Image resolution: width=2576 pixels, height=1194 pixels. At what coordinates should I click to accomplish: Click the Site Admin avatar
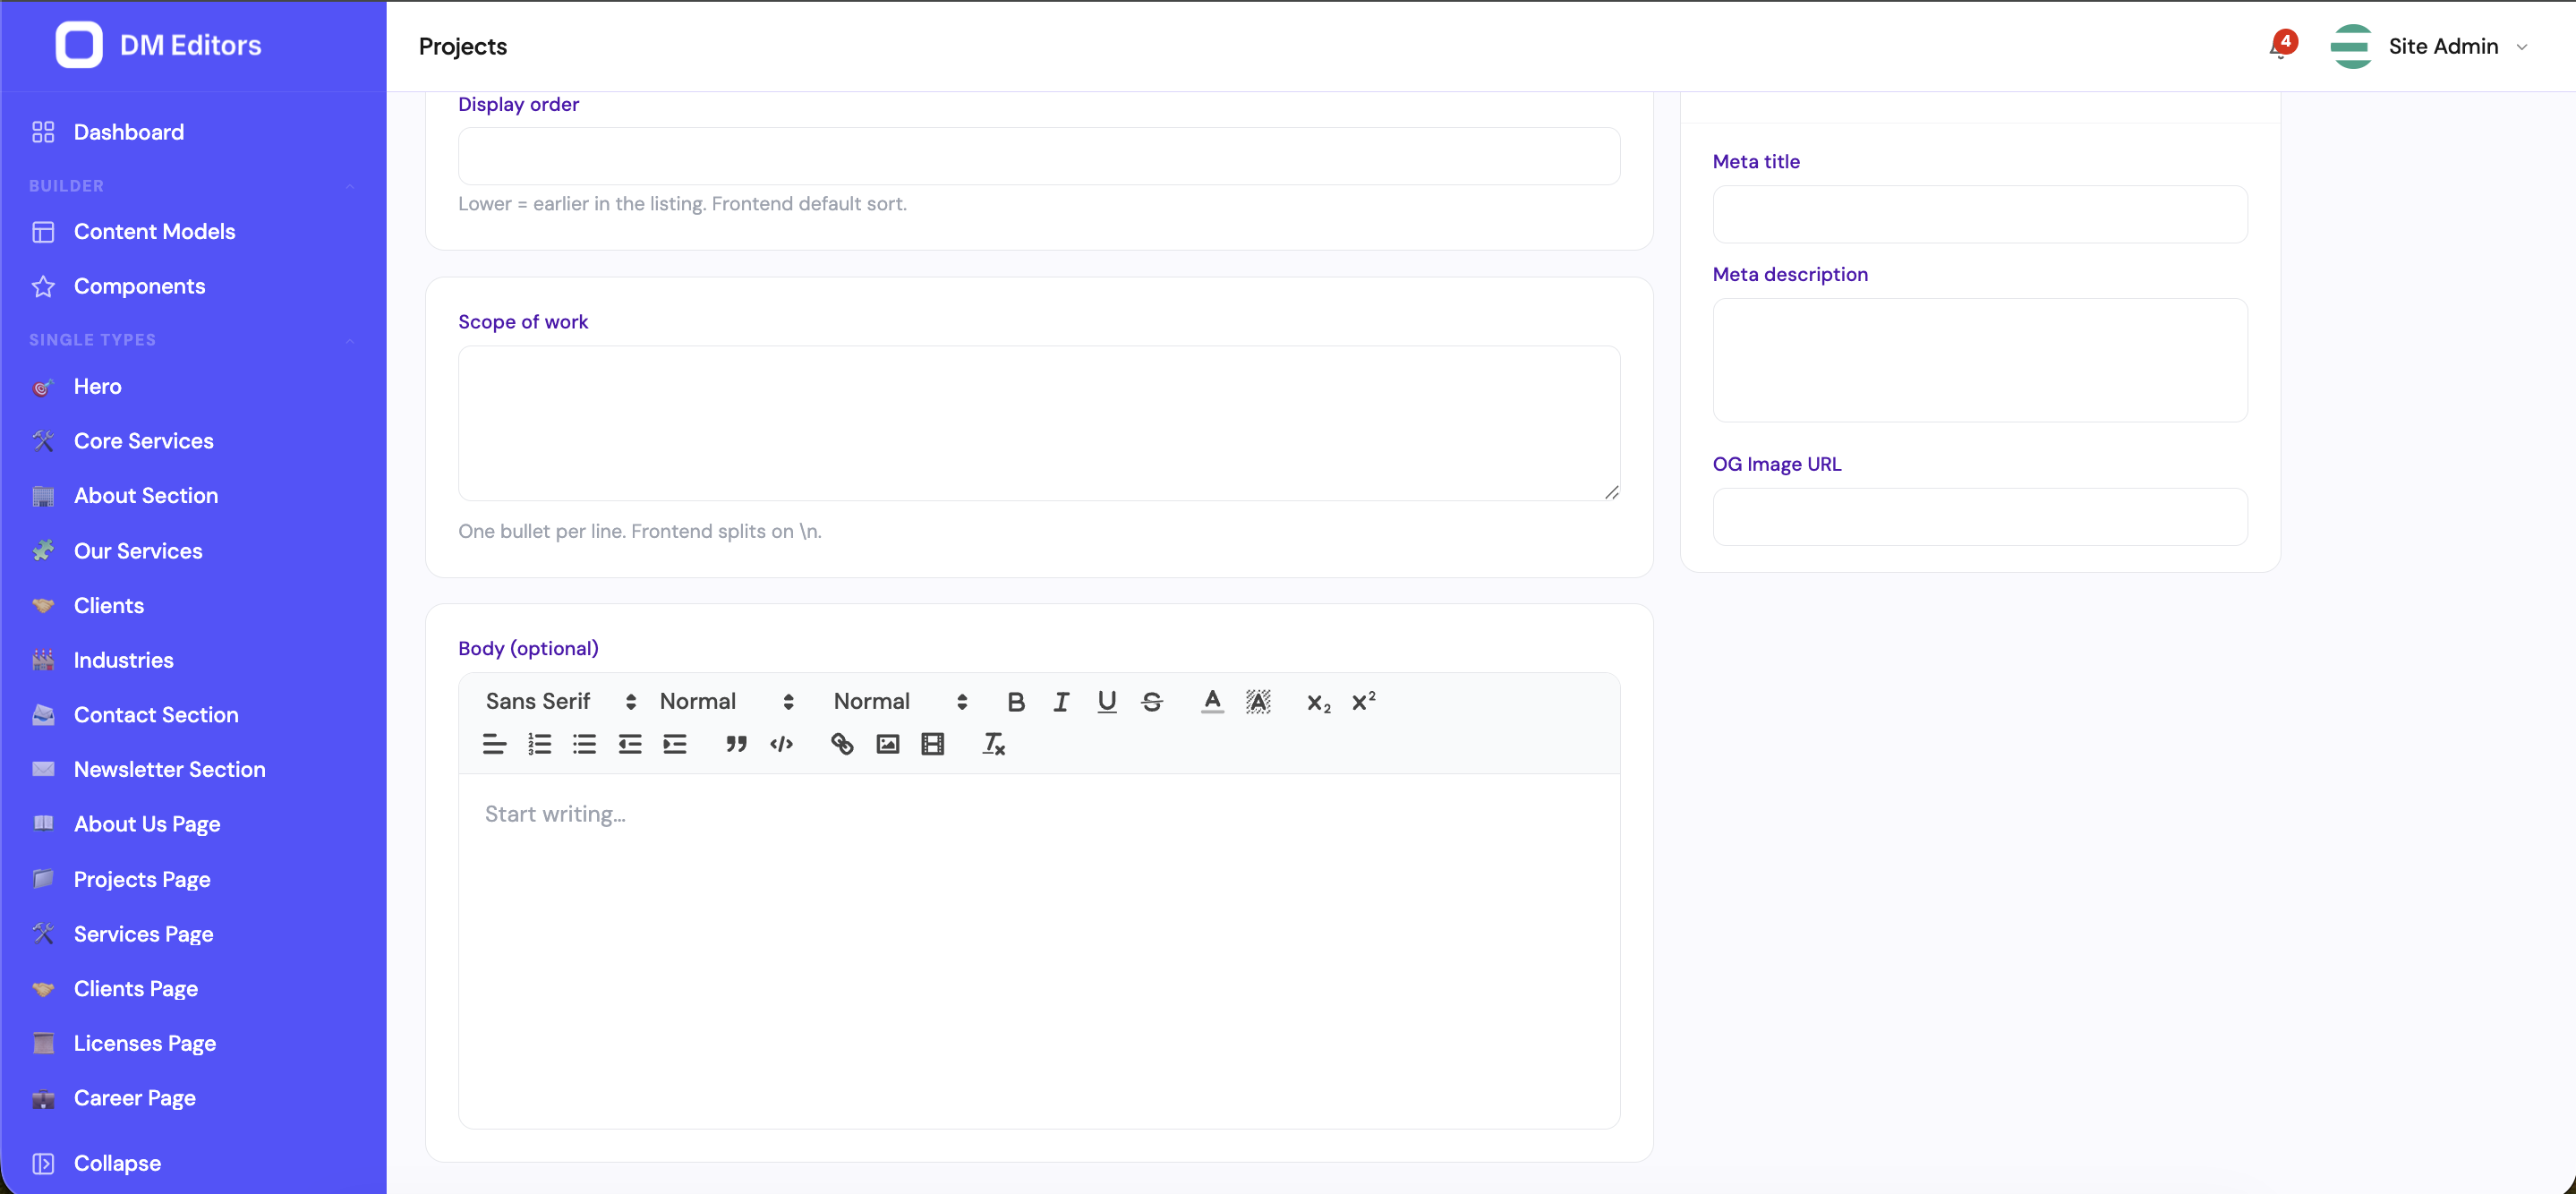pyautogui.click(x=2351, y=46)
